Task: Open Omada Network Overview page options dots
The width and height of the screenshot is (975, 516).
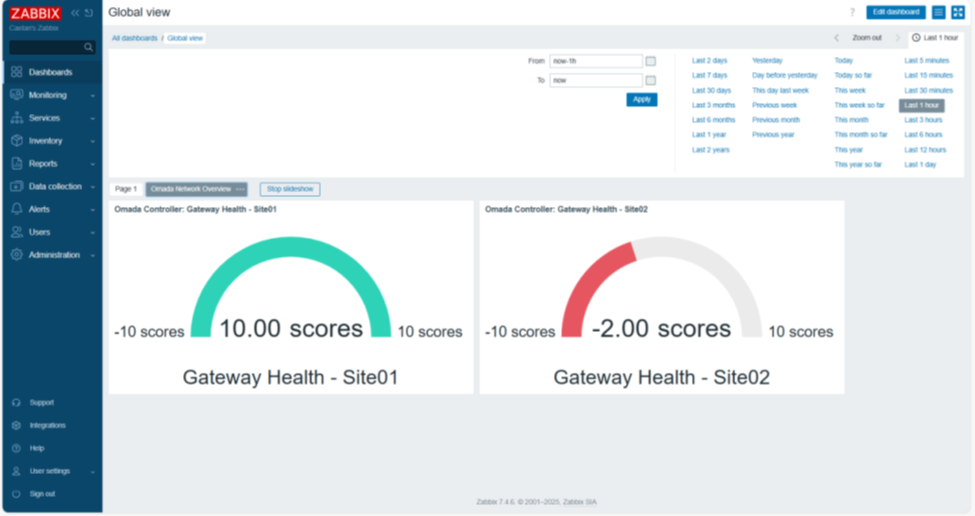Action: [240, 189]
